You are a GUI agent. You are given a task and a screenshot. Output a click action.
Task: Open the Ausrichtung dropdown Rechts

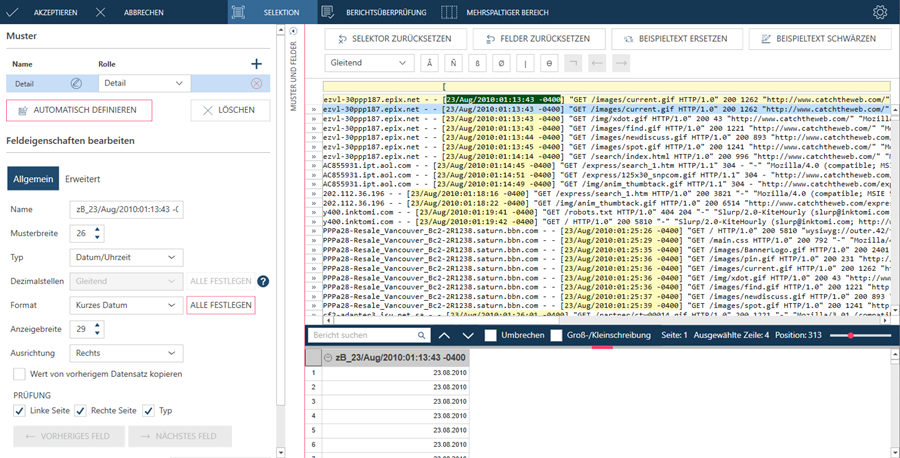(126, 353)
